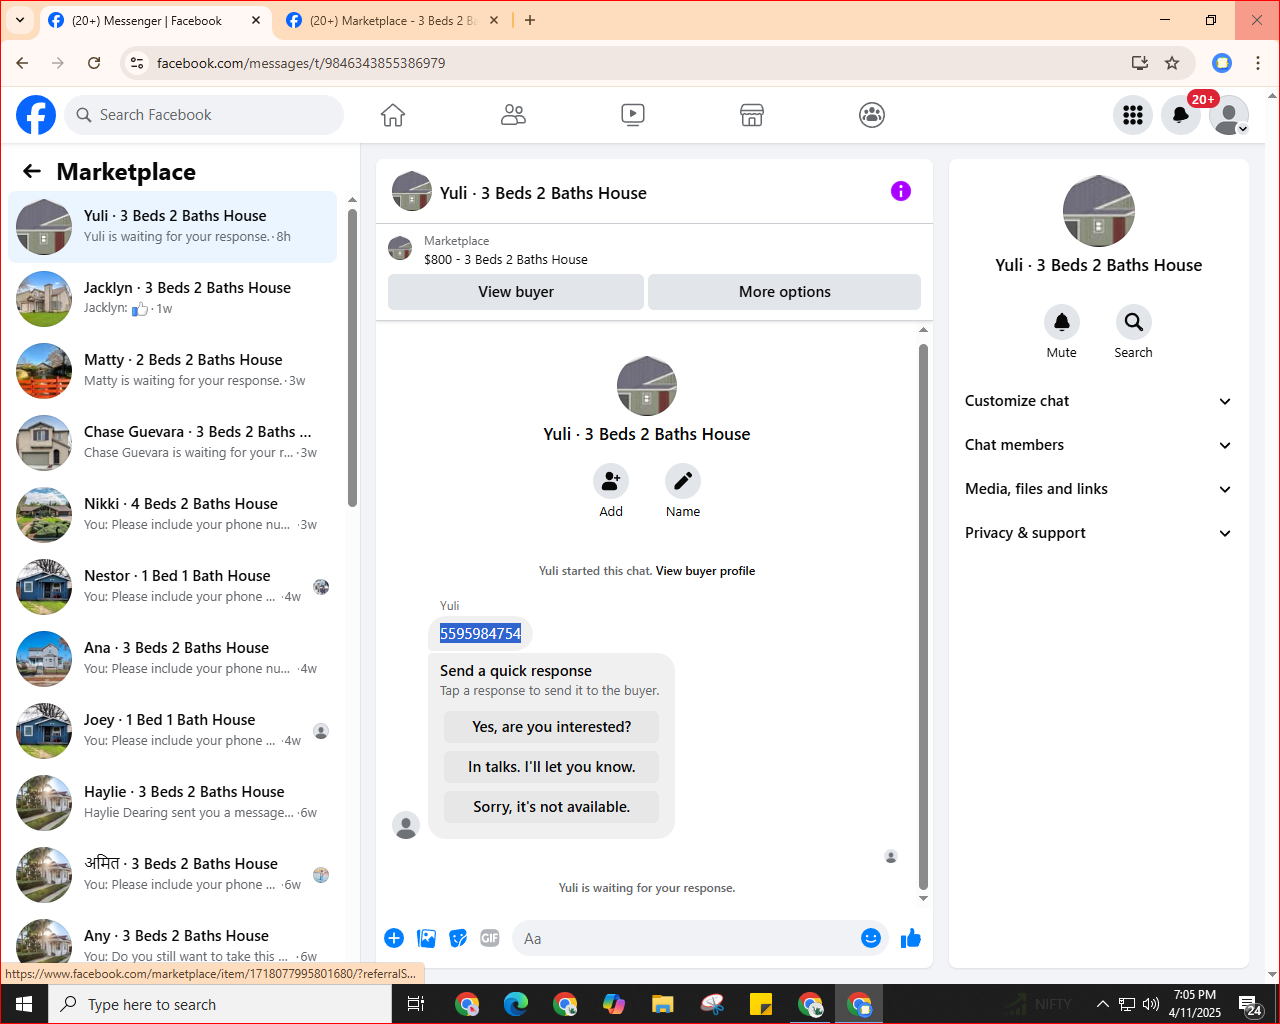Viewport: 1280px width, 1024px height.
Task: Choose a GIF icon
Action: (490, 938)
